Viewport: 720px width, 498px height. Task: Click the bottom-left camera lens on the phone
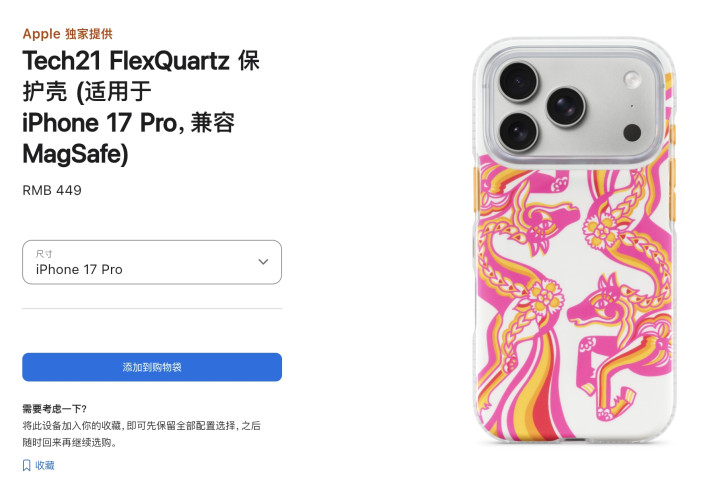[518, 131]
